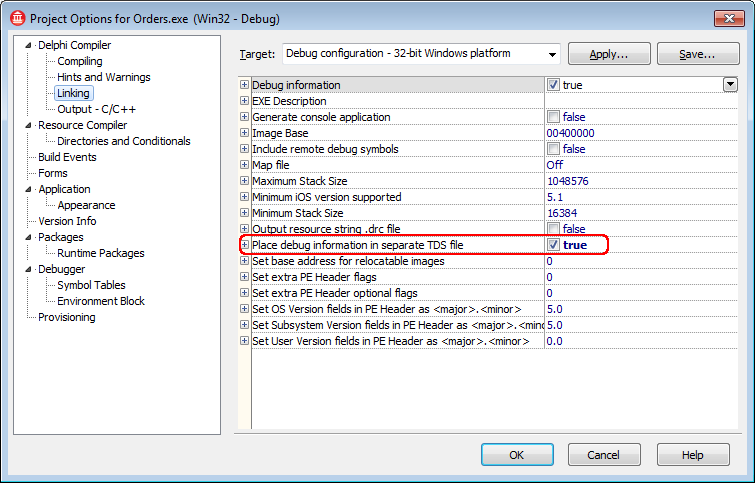Toggle the Debug information checkbox

tap(554, 85)
